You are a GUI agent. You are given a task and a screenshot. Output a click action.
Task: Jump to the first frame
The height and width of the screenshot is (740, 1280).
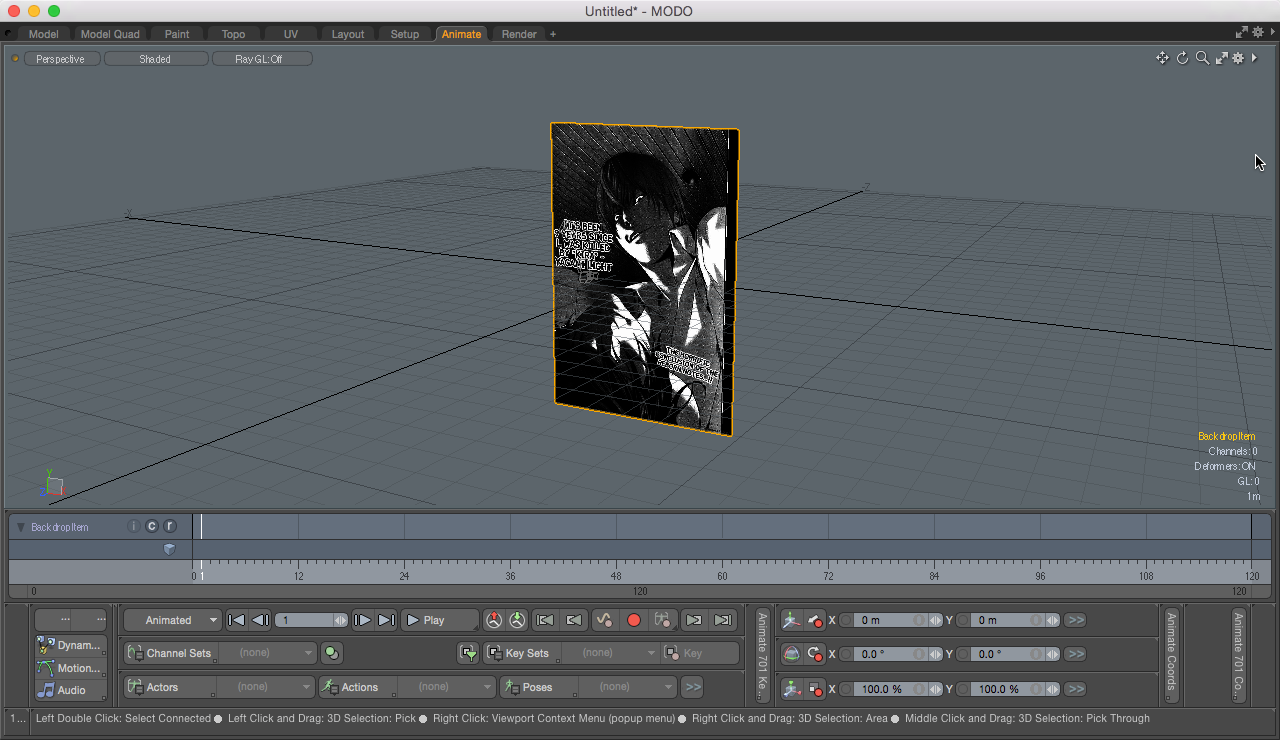tap(237, 620)
